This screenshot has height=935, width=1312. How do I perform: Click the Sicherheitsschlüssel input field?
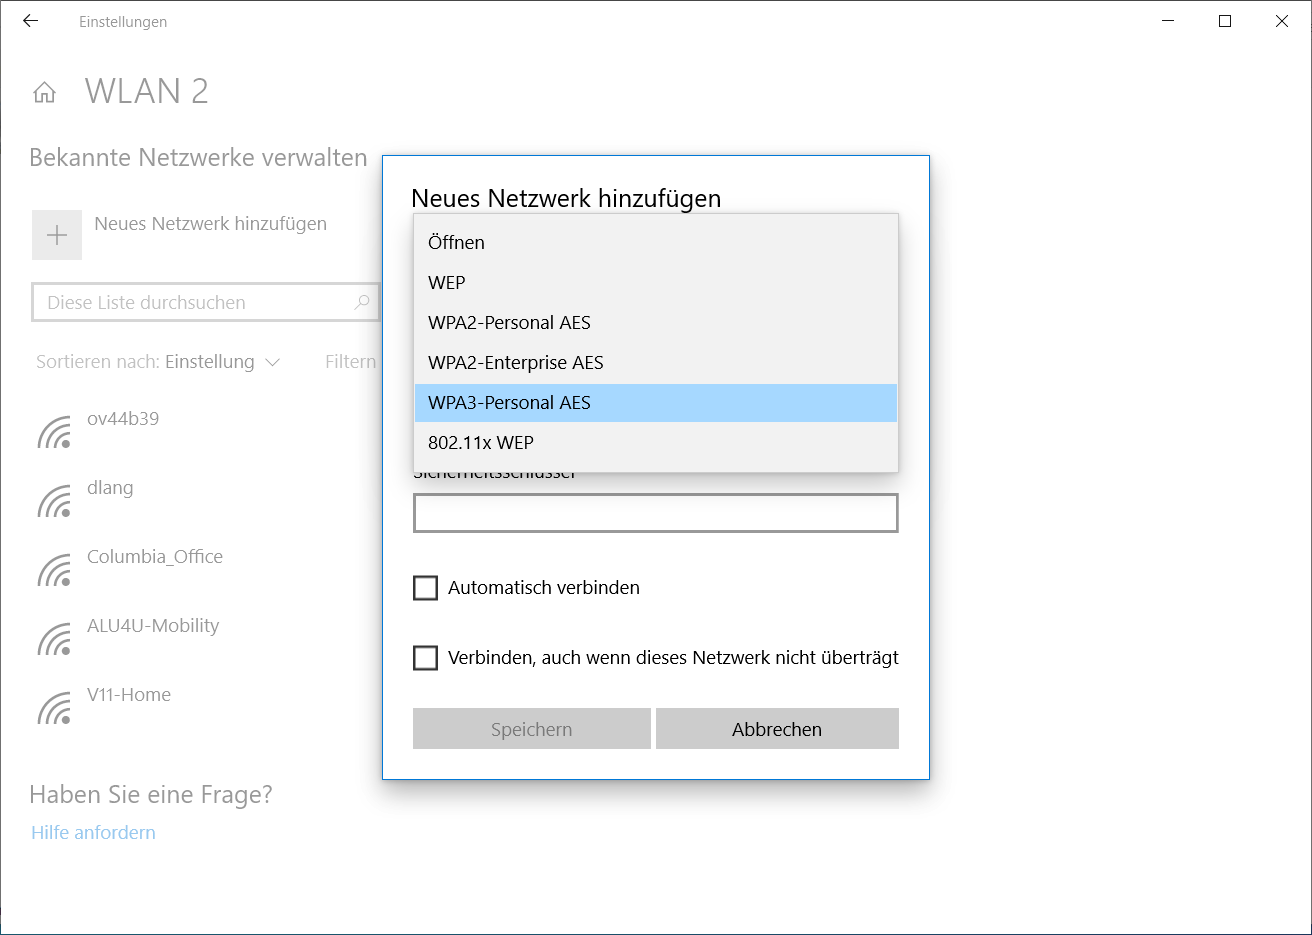(x=655, y=513)
